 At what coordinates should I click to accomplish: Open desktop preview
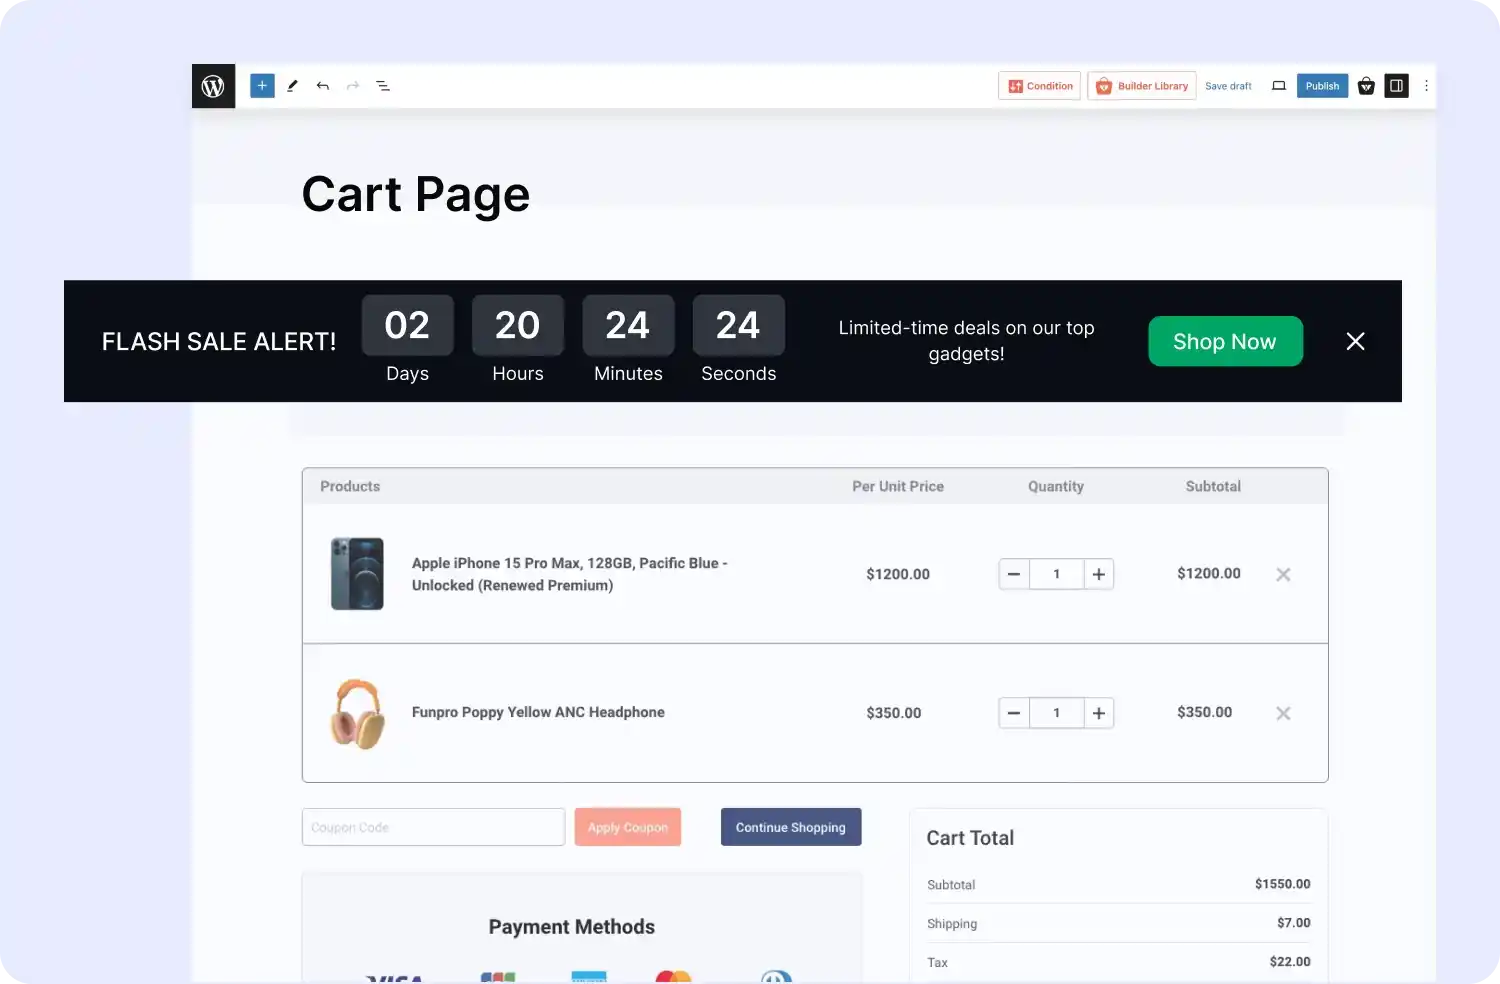point(1278,85)
